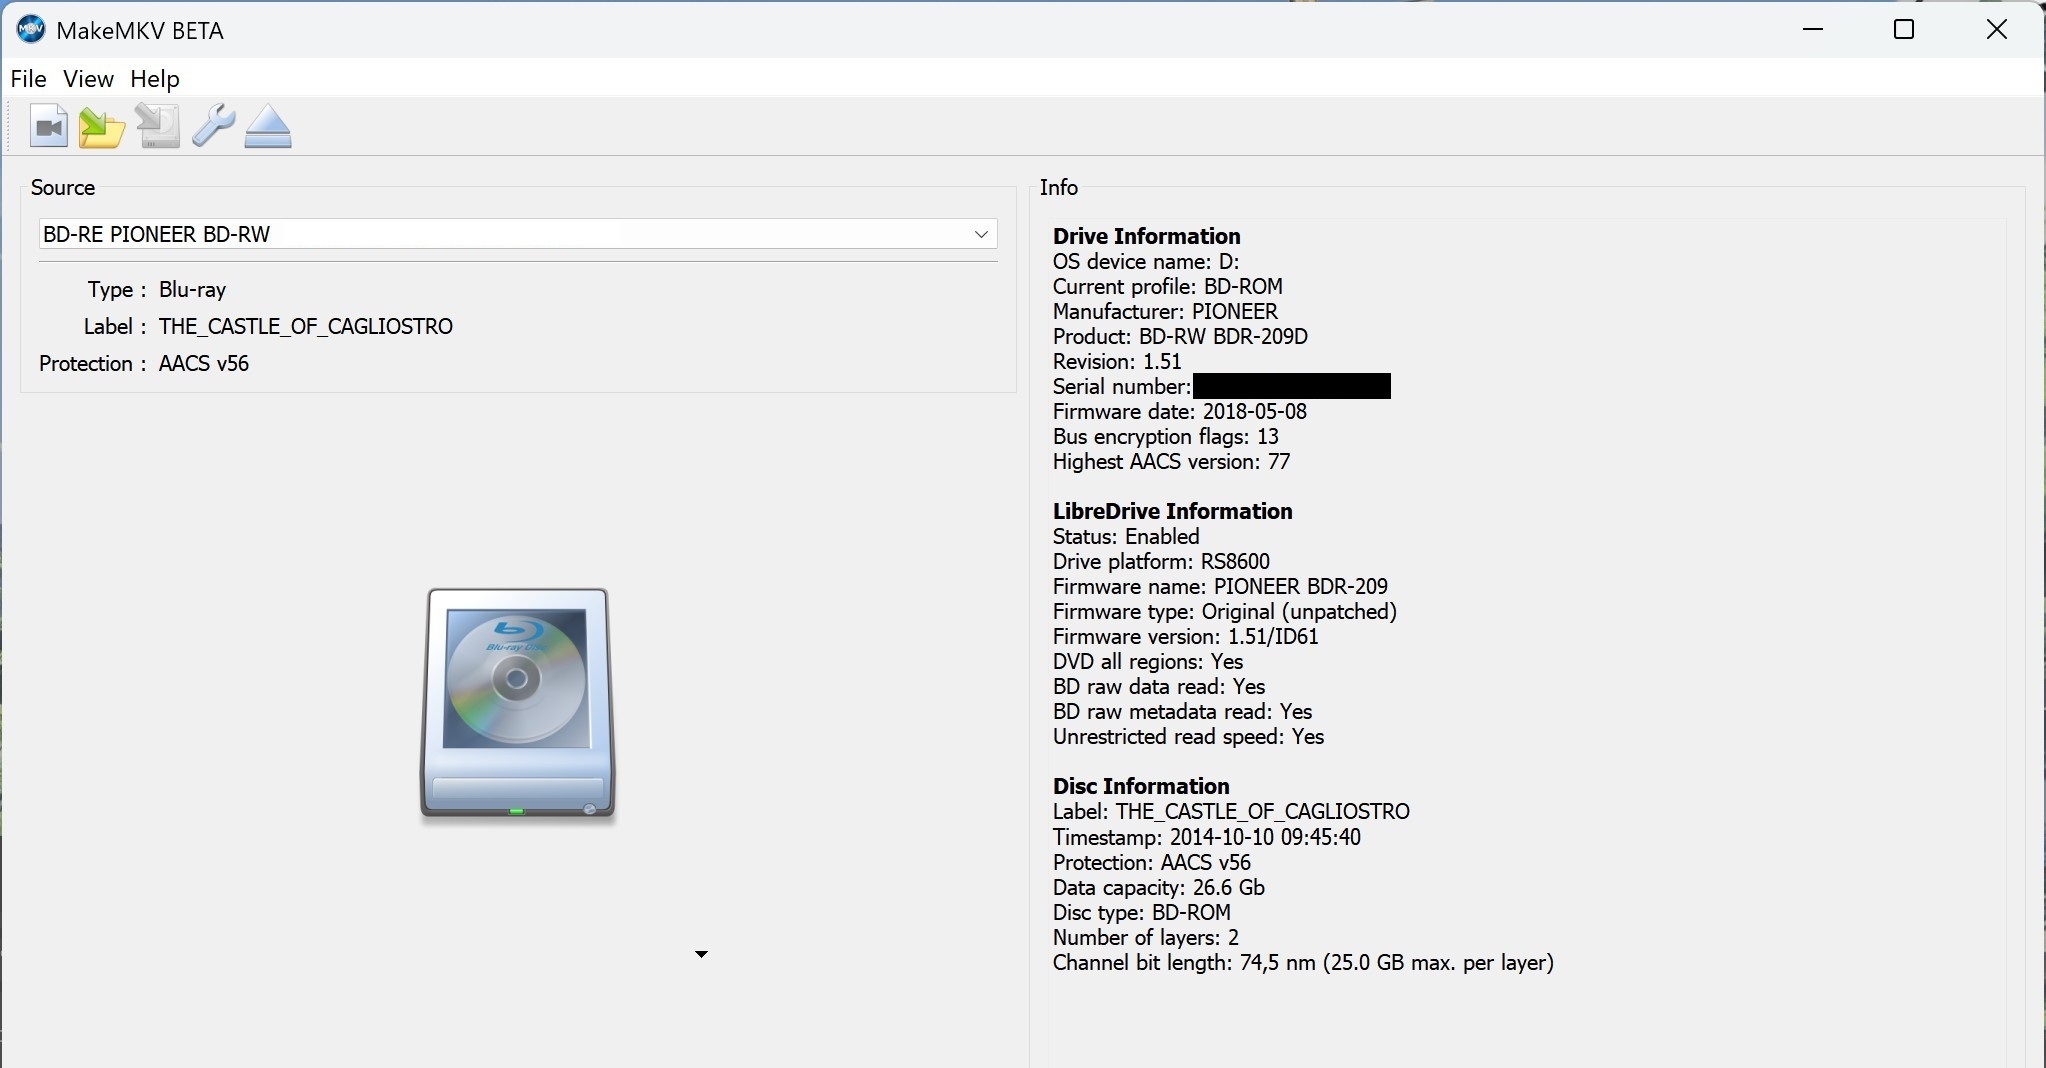
Task: Open the File menu
Action: [x=28, y=79]
